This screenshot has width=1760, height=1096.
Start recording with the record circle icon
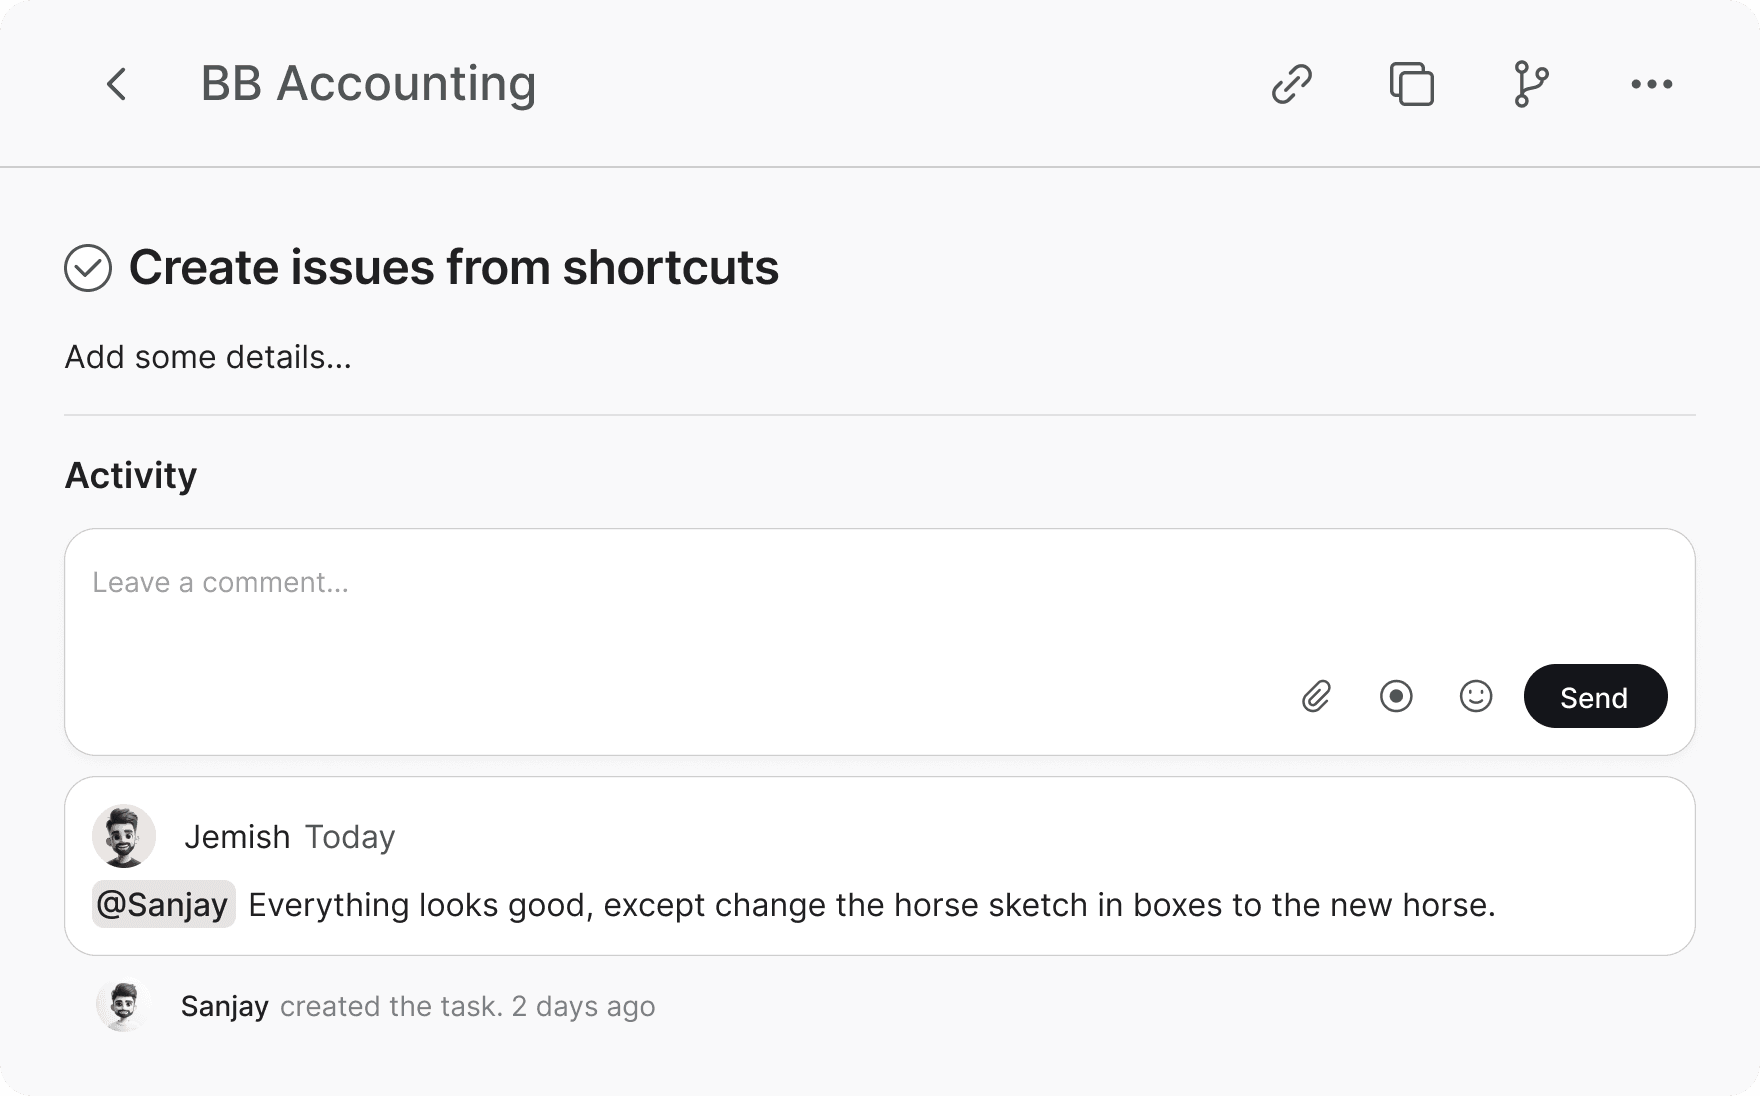pyautogui.click(x=1396, y=696)
